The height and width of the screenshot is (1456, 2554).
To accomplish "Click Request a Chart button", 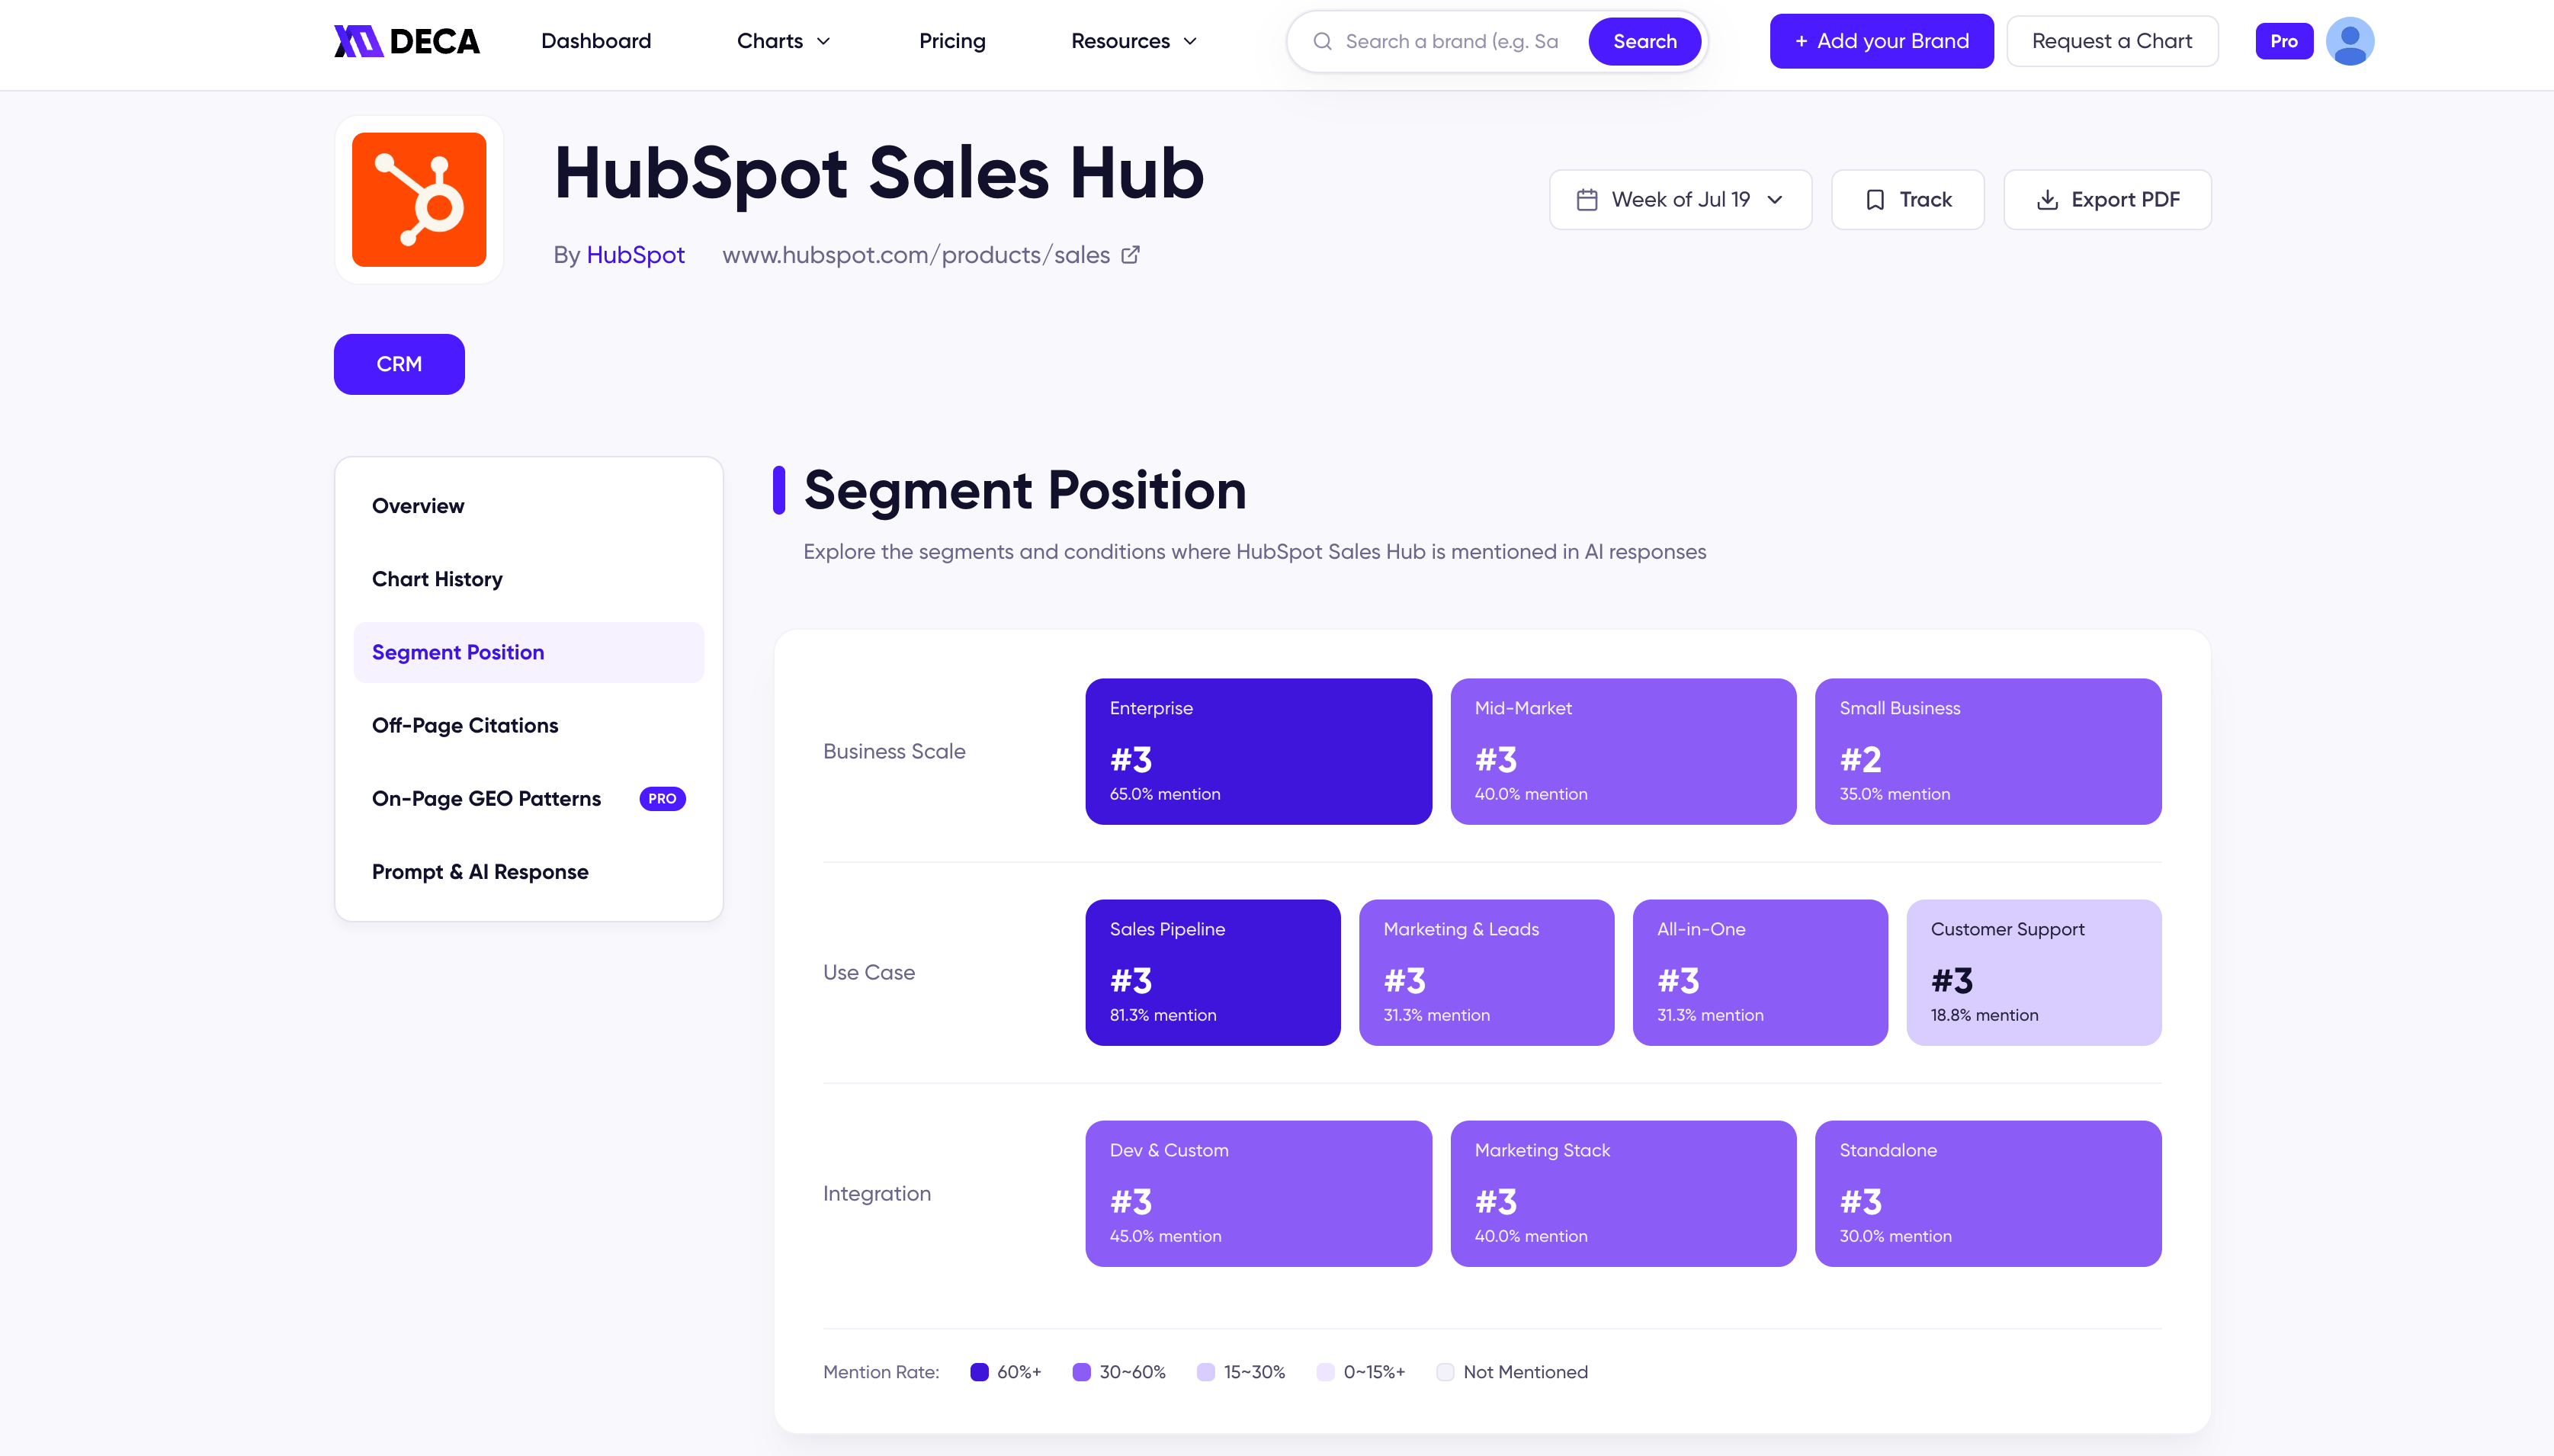I will [x=2112, y=41].
